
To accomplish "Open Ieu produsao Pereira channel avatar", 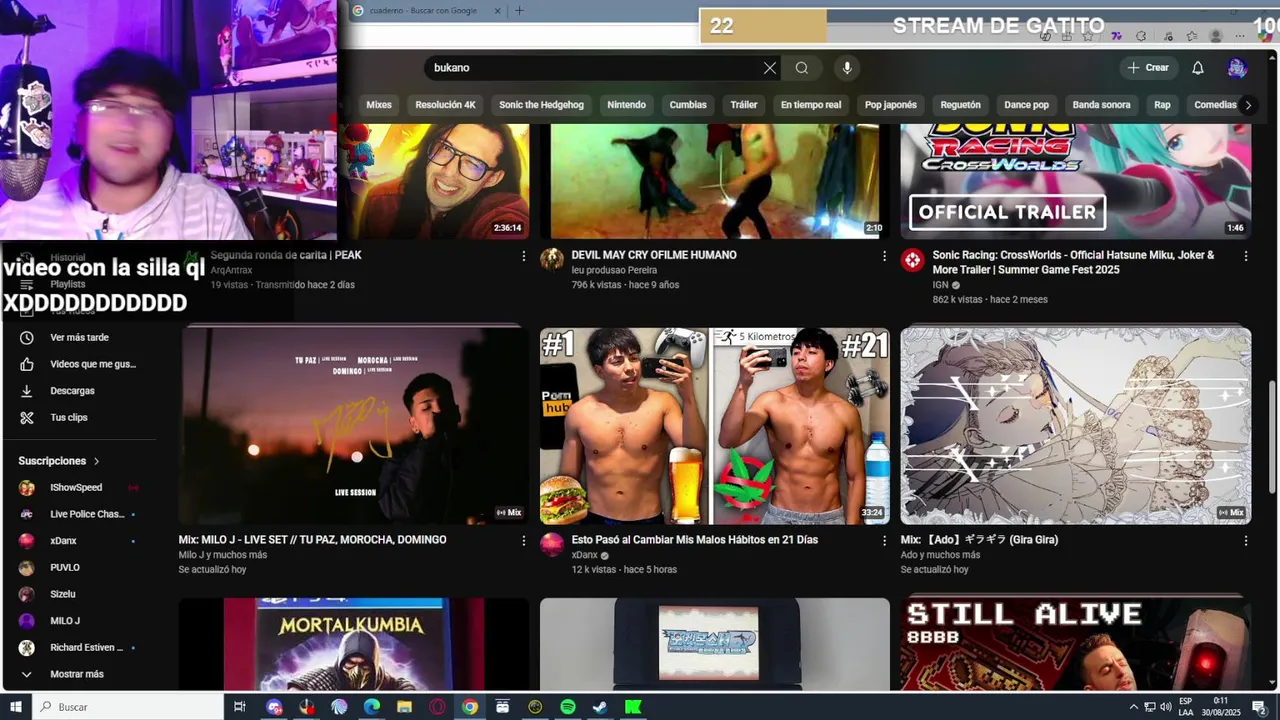I will [552, 260].
